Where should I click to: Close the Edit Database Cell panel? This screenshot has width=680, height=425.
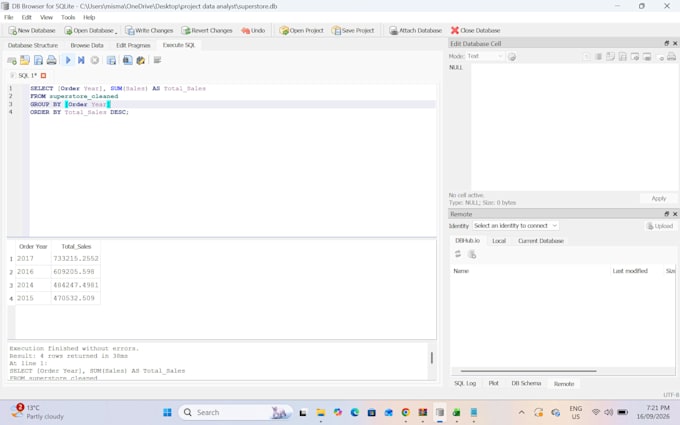pos(675,43)
